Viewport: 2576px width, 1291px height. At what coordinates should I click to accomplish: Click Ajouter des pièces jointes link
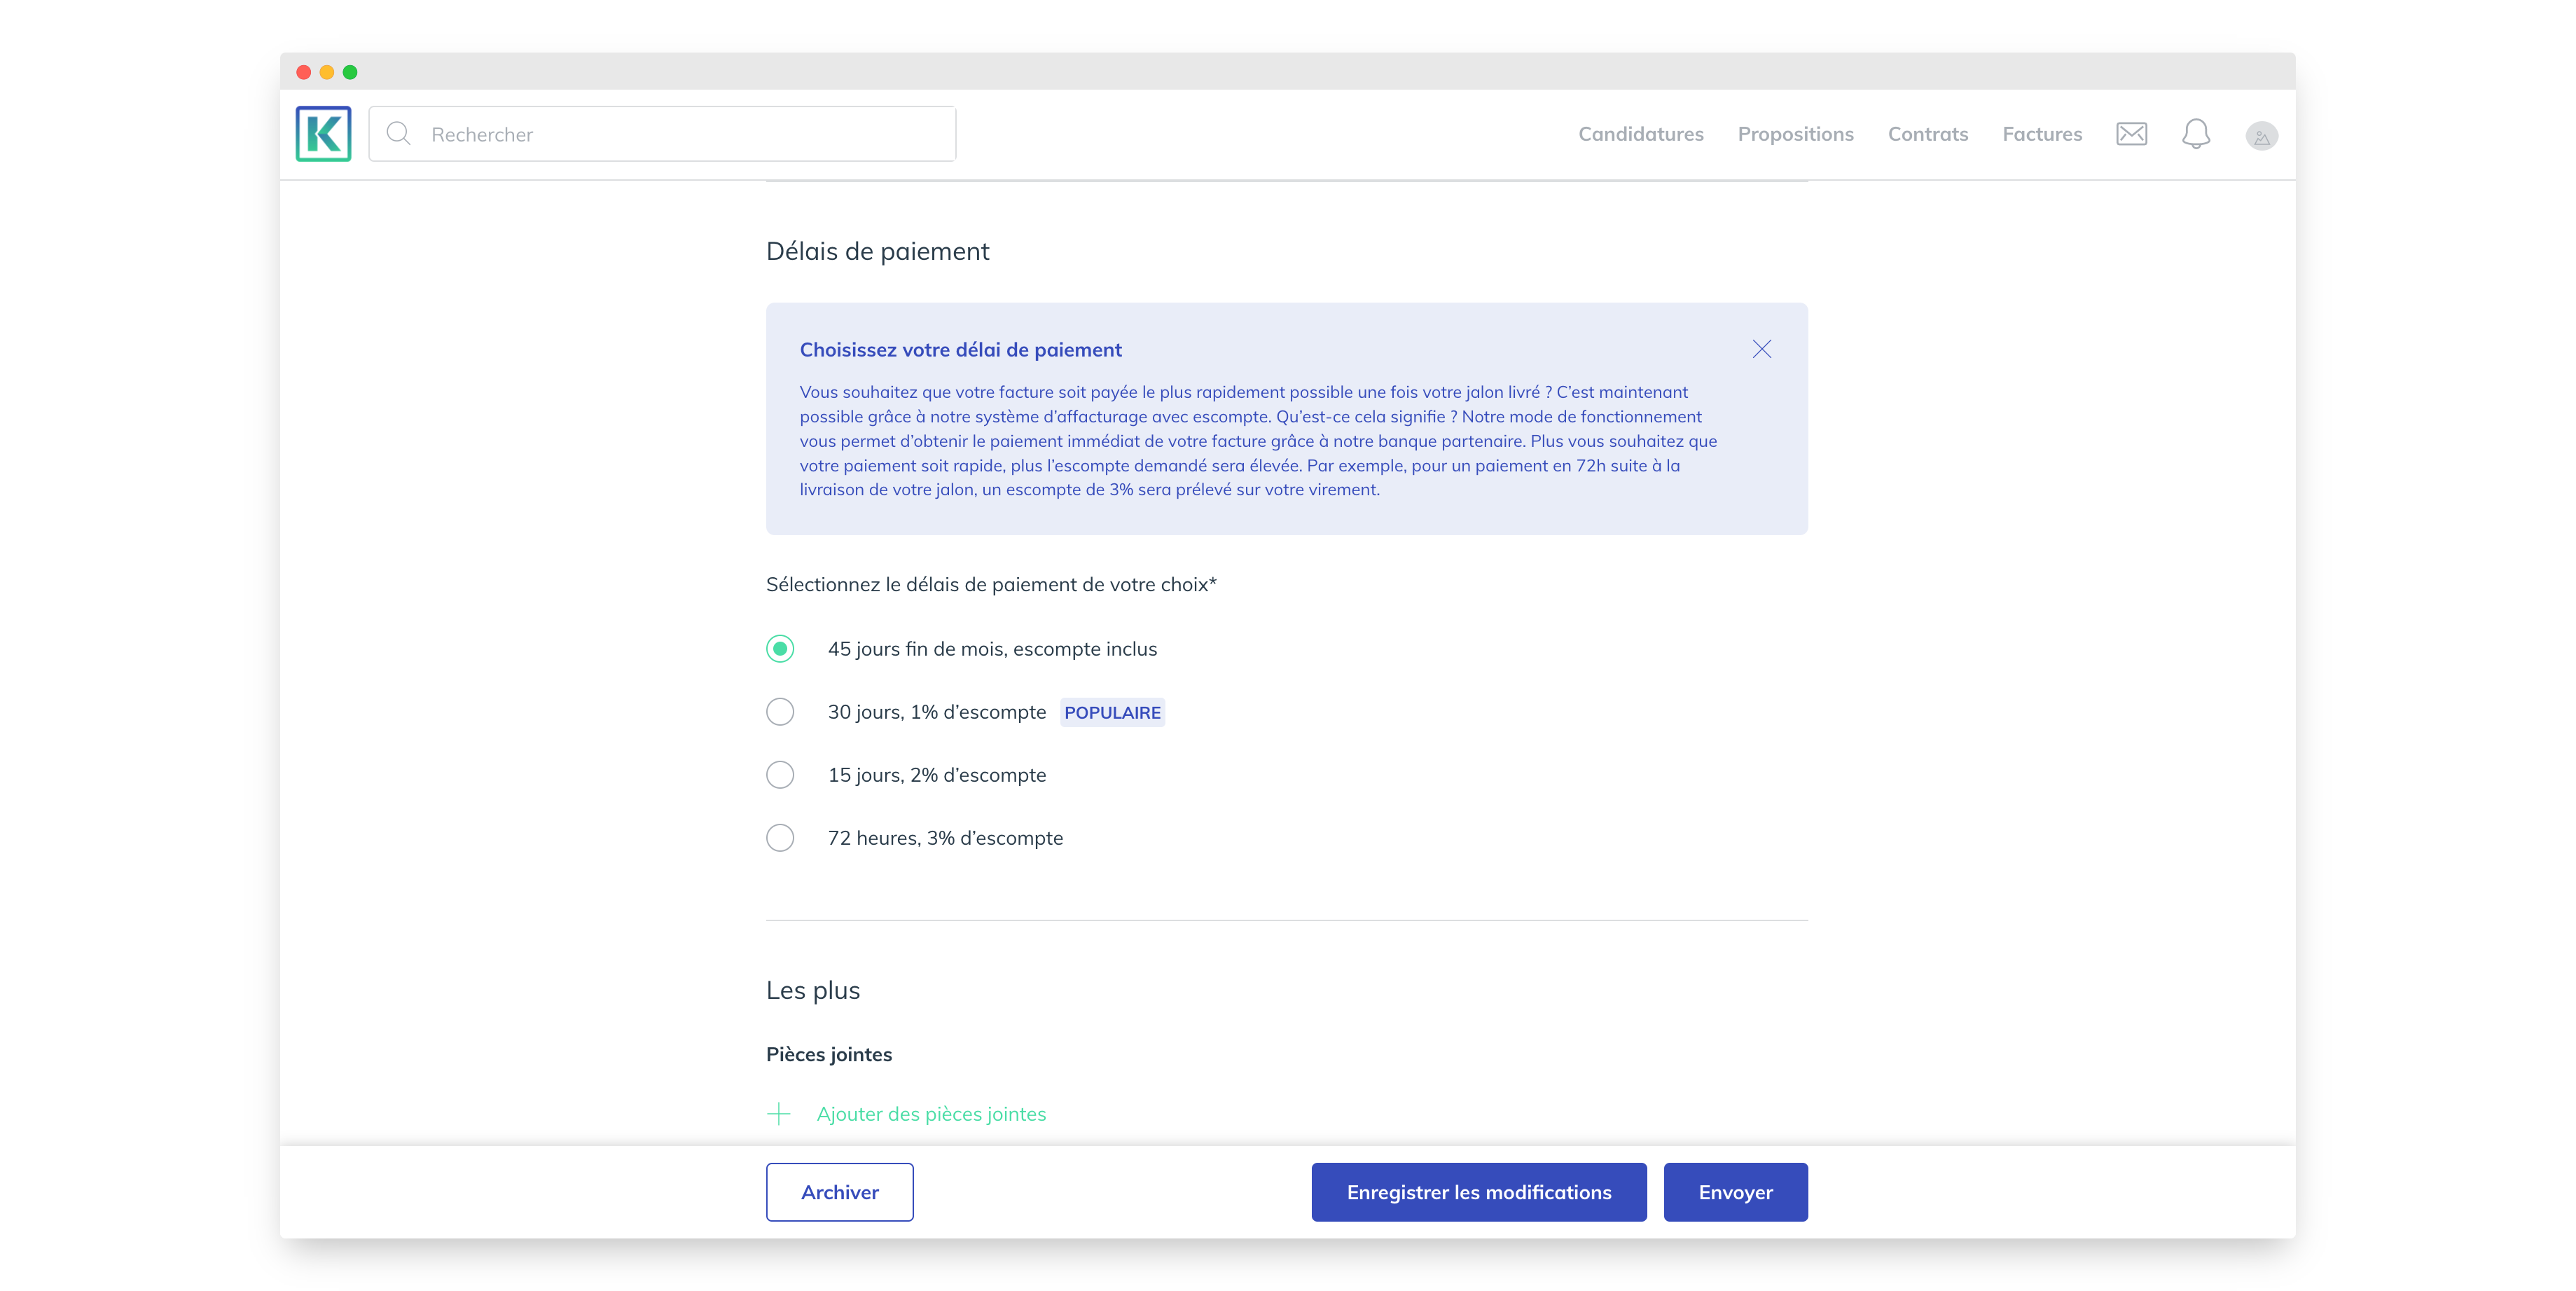click(931, 1114)
